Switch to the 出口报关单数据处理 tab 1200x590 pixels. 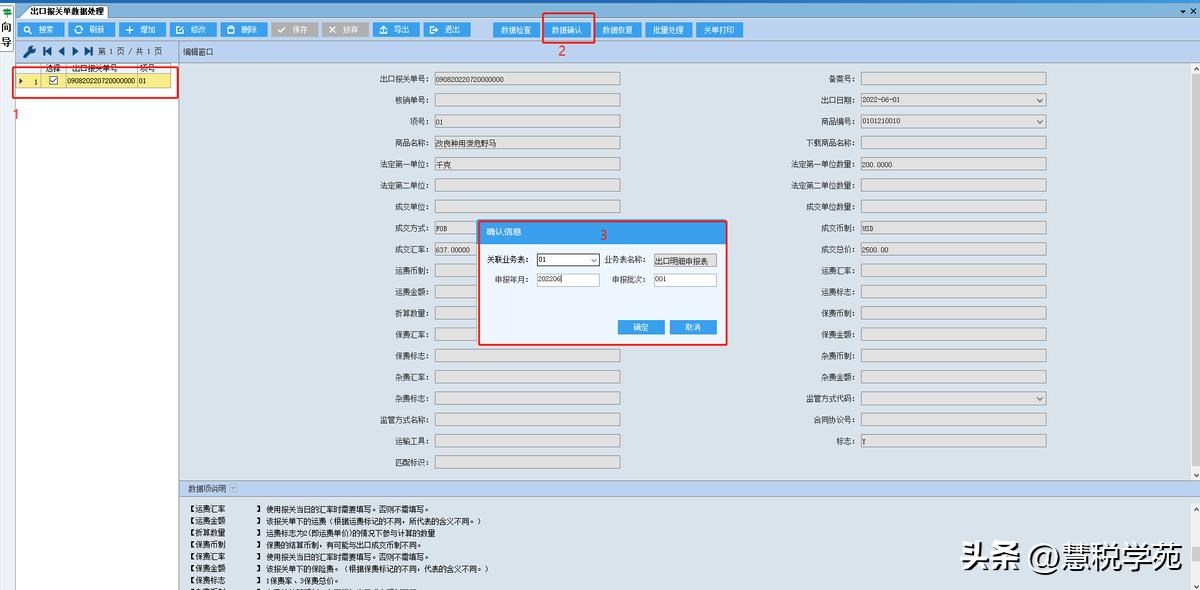tap(67, 11)
